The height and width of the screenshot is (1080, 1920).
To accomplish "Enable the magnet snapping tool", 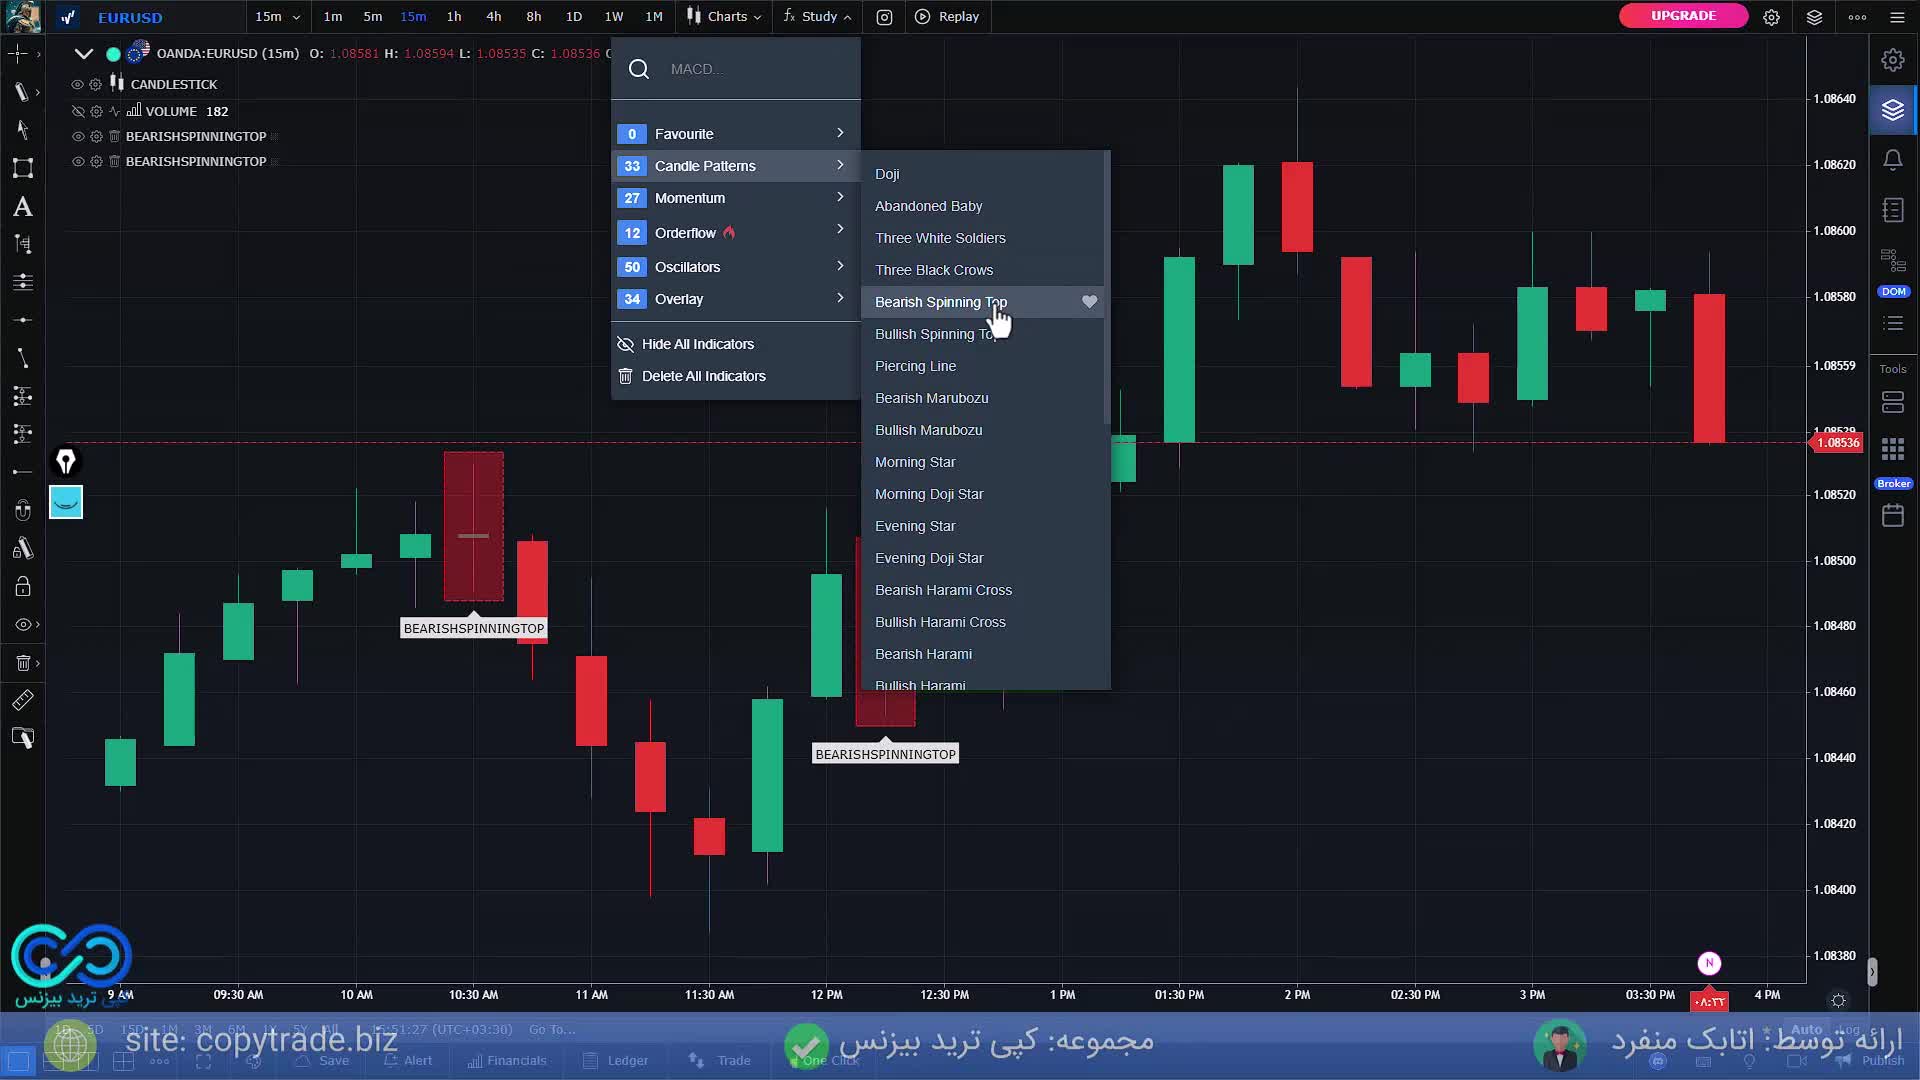I will point(22,508).
